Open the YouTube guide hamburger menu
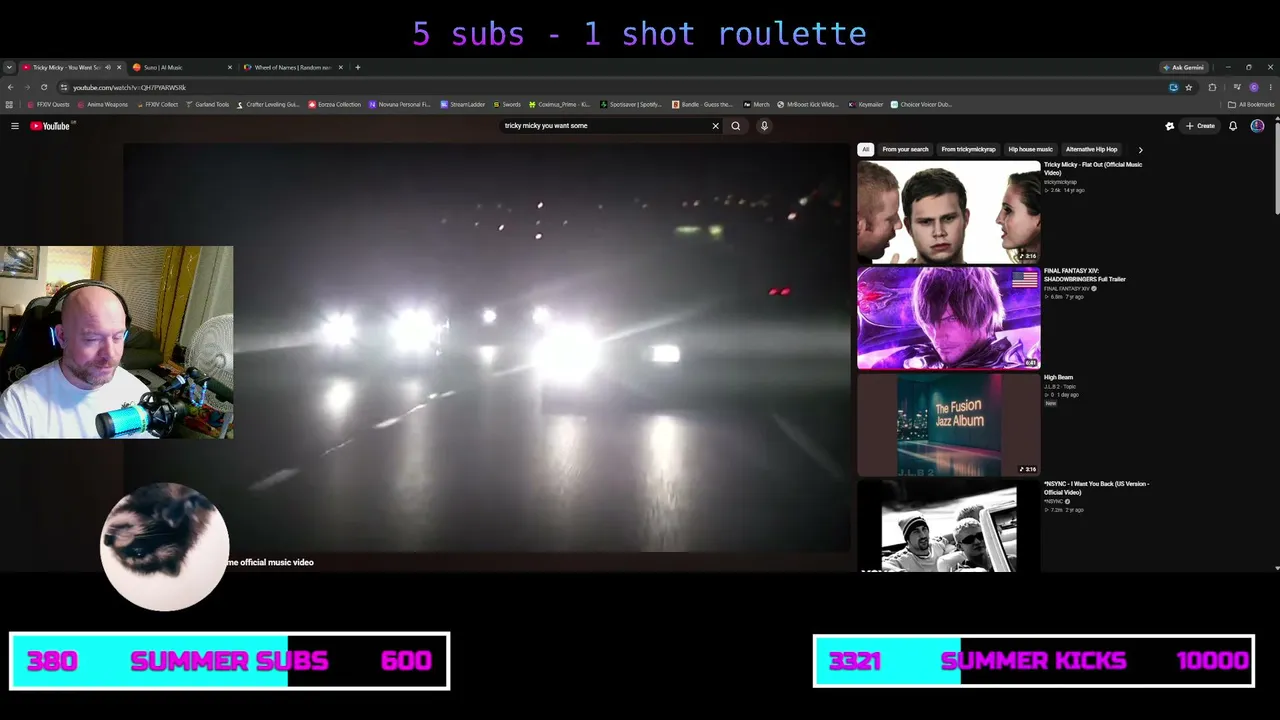This screenshot has height=720, width=1280. click(15, 126)
